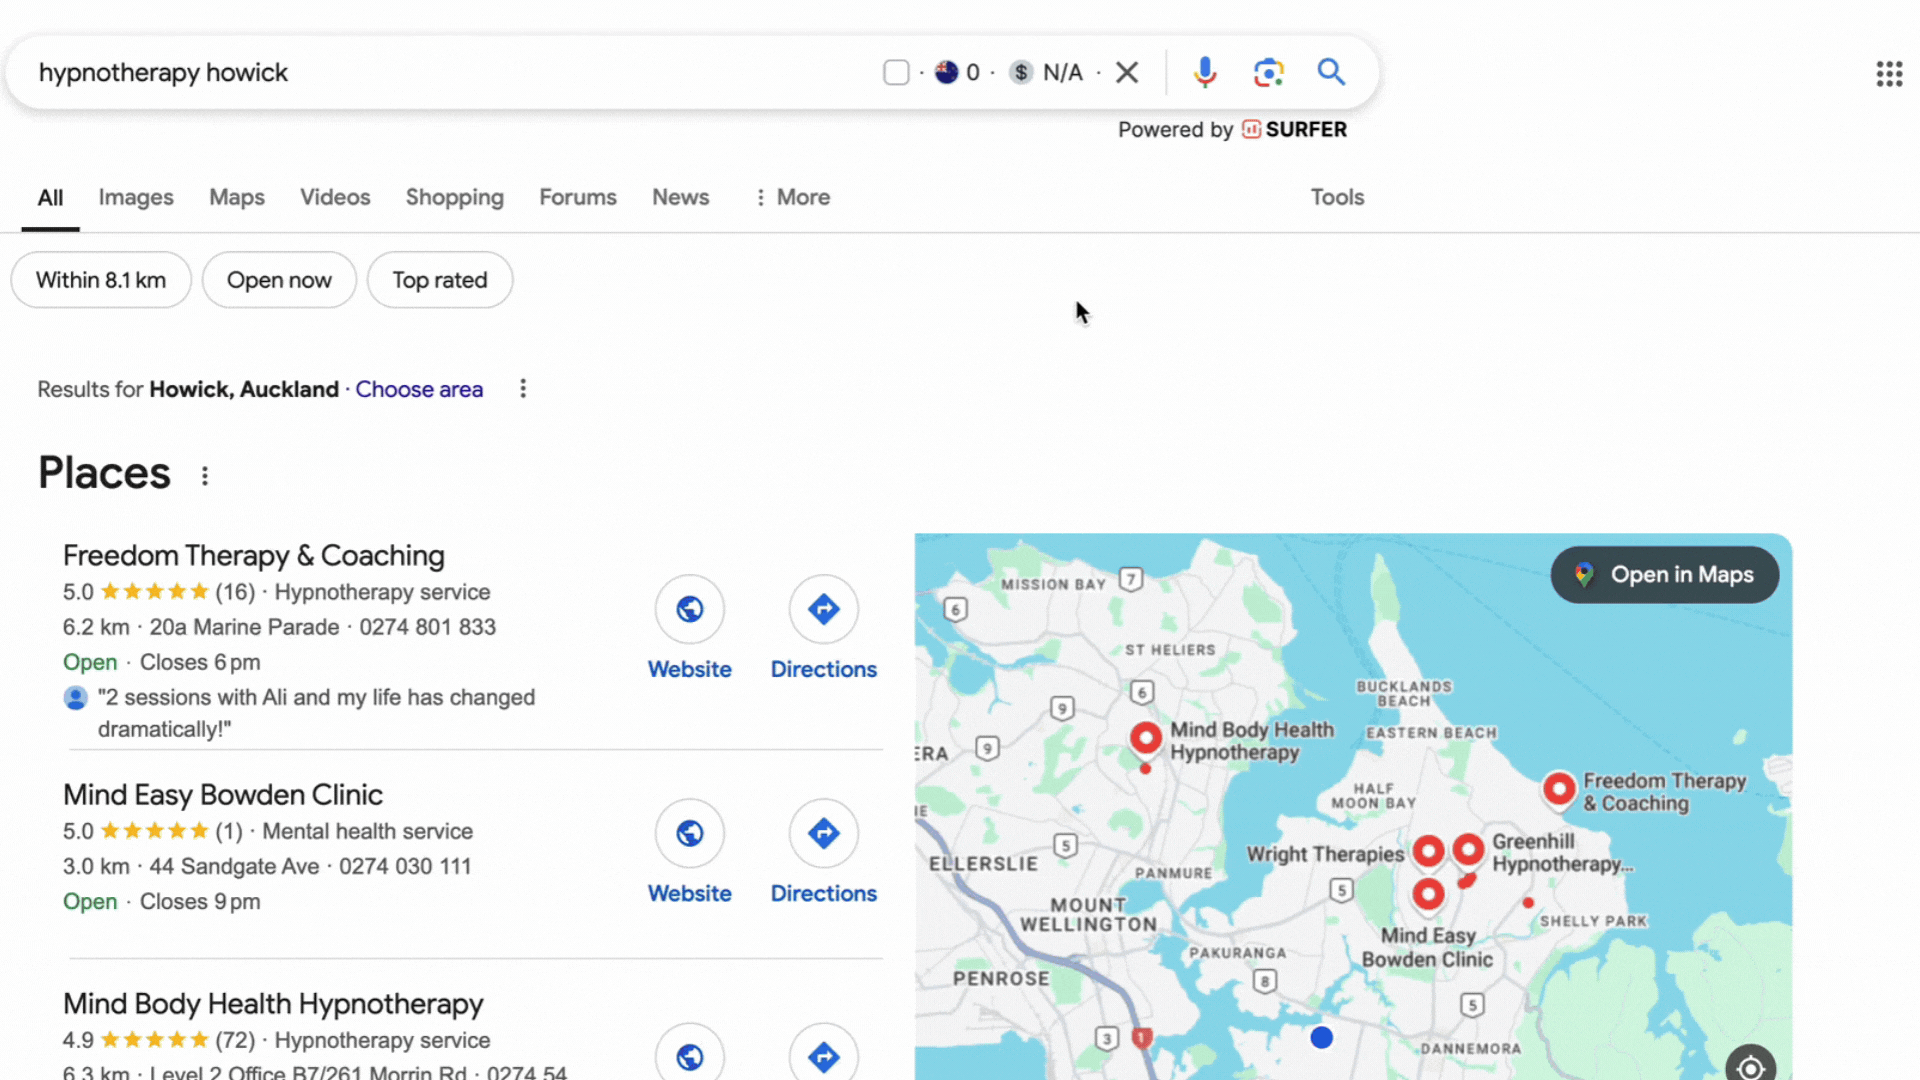Click the Choose area link
The image size is (1920, 1080).
tap(419, 389)
